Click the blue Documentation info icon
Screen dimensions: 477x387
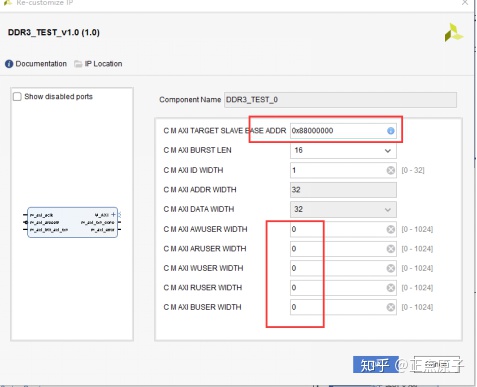pyautogui.click(x=9, y=64)
